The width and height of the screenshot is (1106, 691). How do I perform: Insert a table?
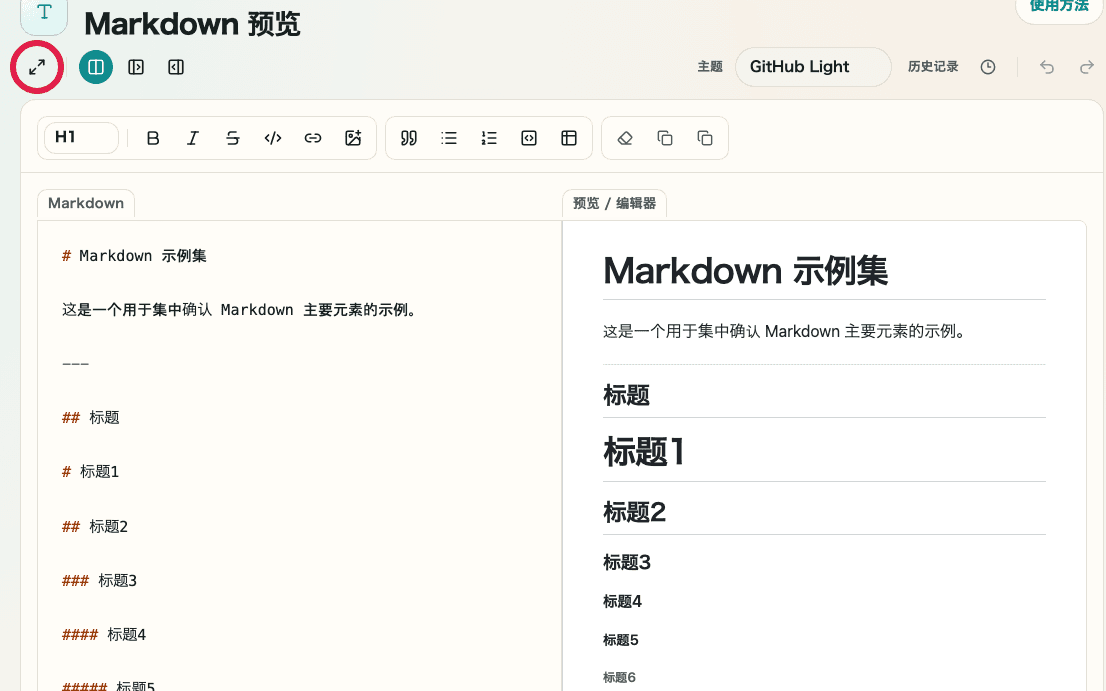click(569, 138)
